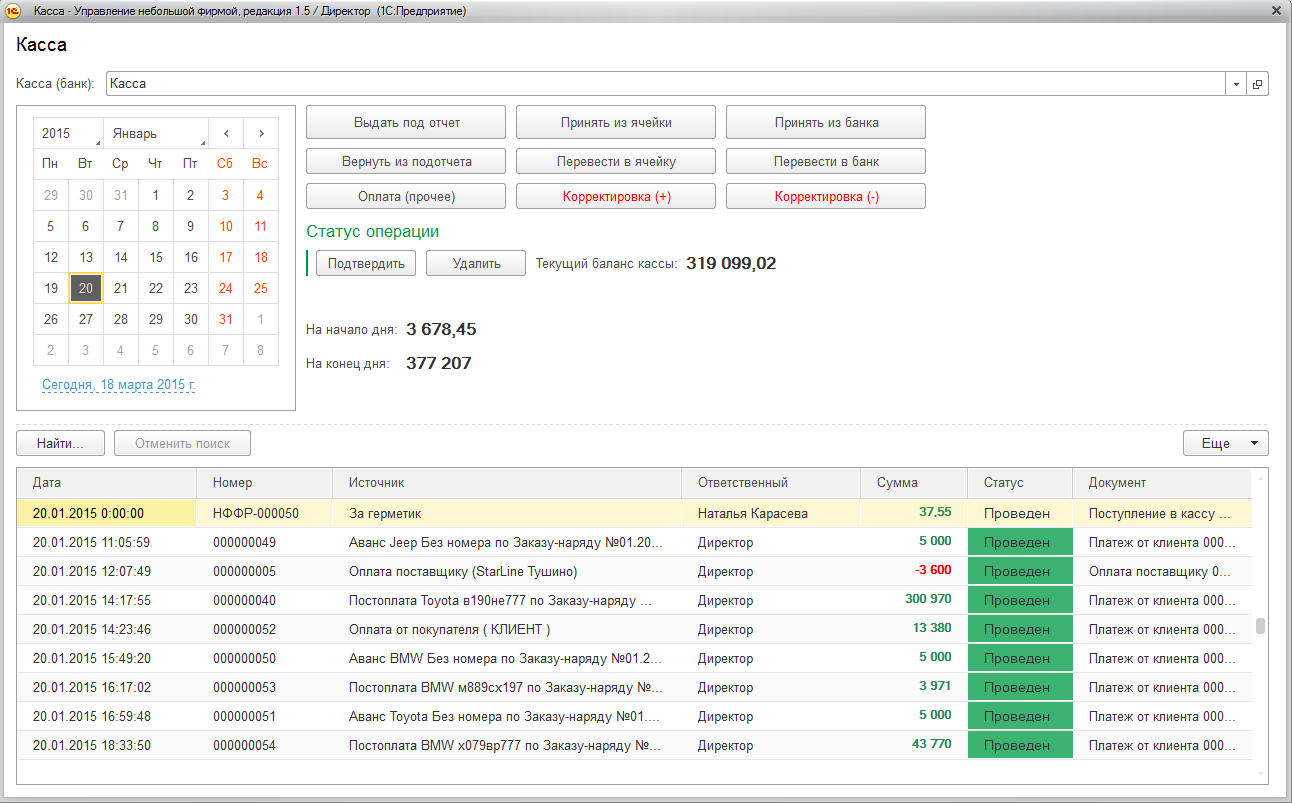This screenshot has width=1292, height=803.
Task: Sort by Документ column header
Action: 1161,483
